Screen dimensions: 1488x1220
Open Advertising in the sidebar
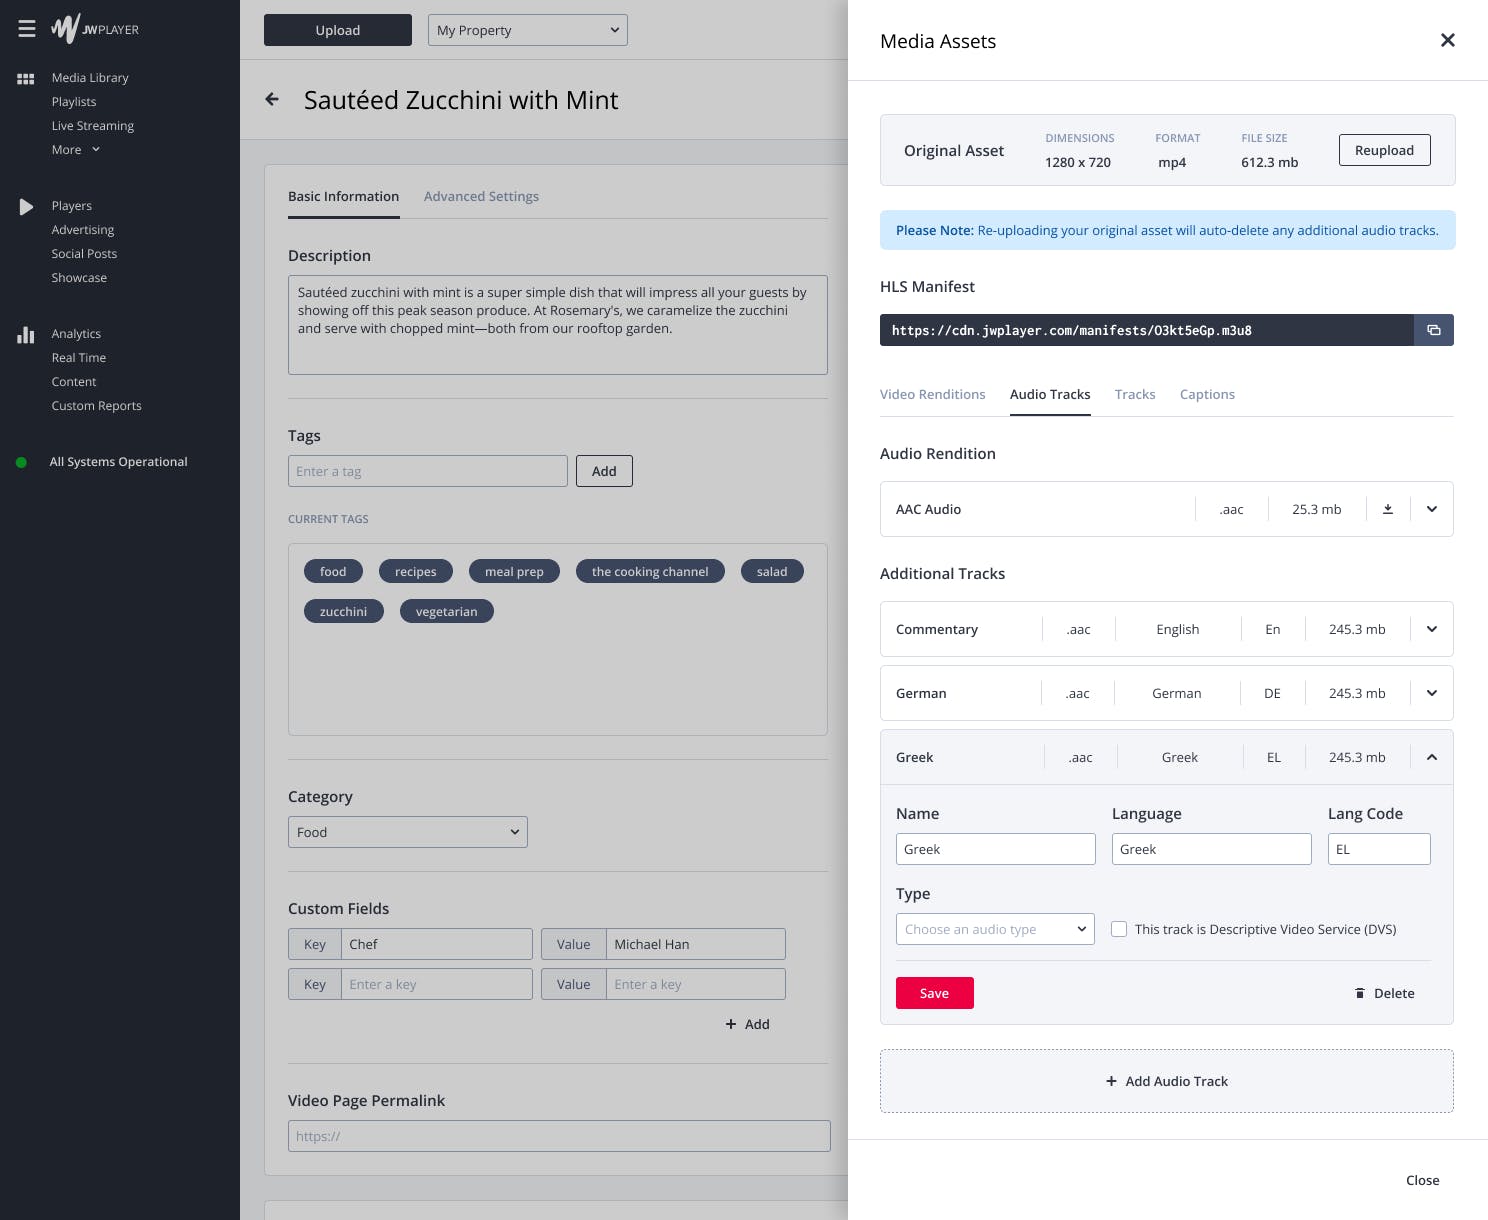click(x=83, y=230)
